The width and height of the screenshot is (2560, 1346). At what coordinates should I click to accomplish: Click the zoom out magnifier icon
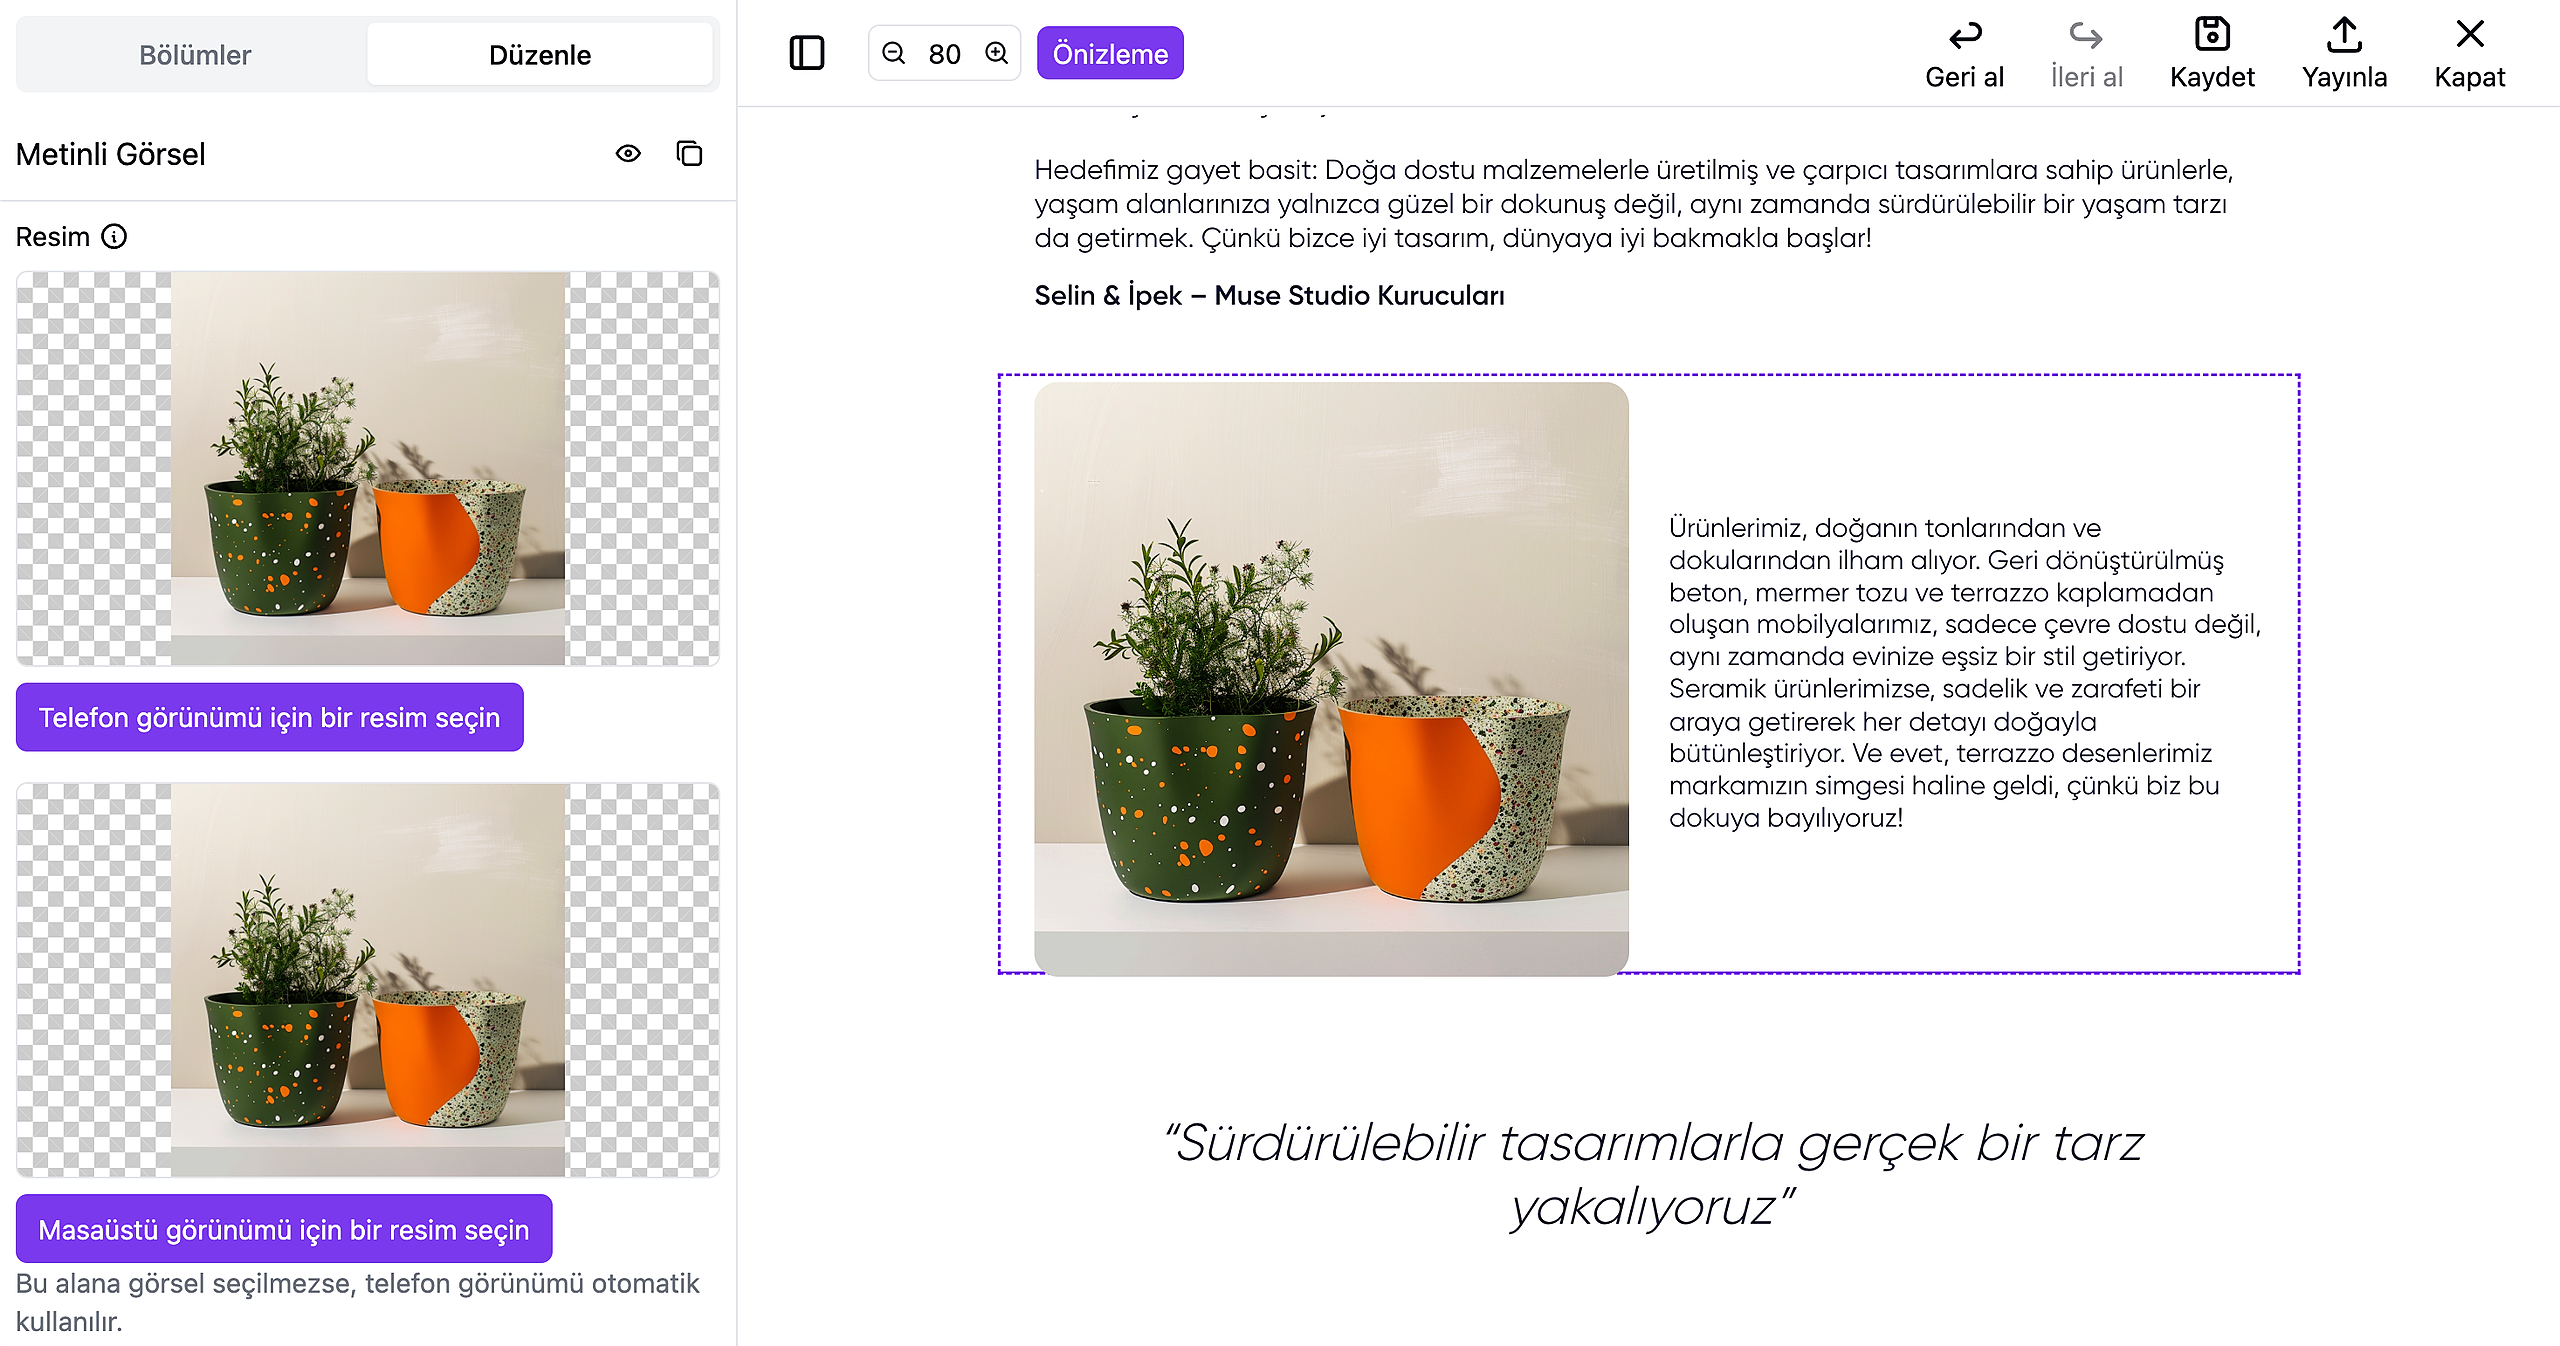click(894, 53)
